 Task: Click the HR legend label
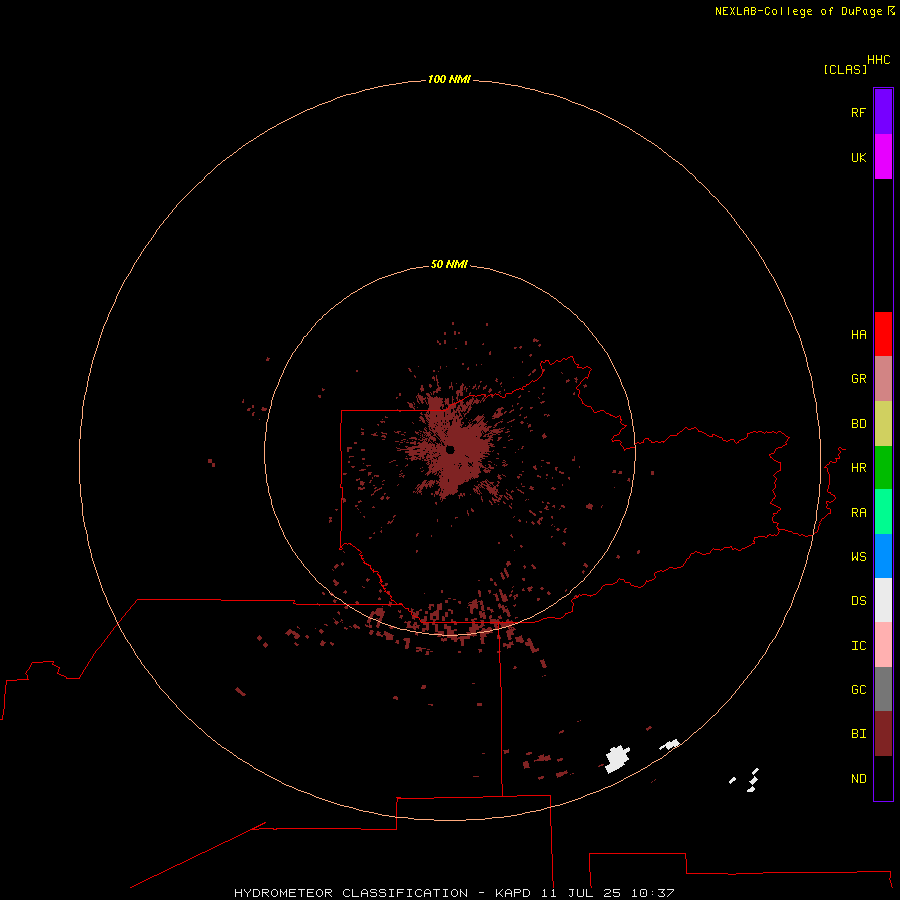[858, 468]
